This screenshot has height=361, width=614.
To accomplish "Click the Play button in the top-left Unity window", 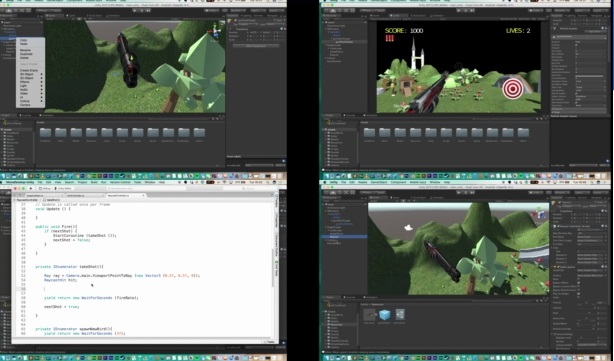I will click(x=135, y=10).
